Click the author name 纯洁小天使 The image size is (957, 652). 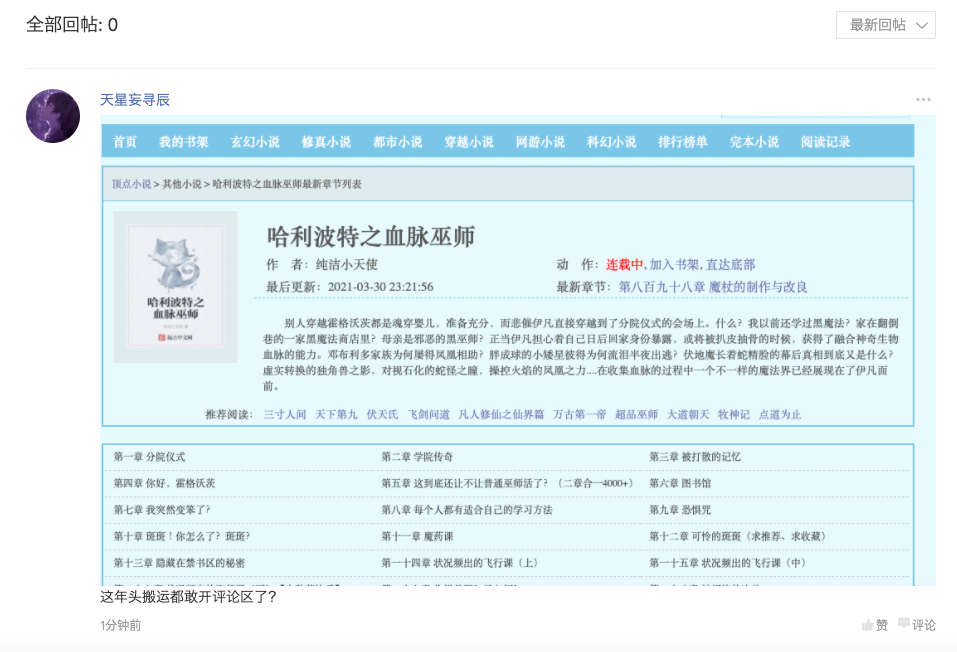(347, 264)
